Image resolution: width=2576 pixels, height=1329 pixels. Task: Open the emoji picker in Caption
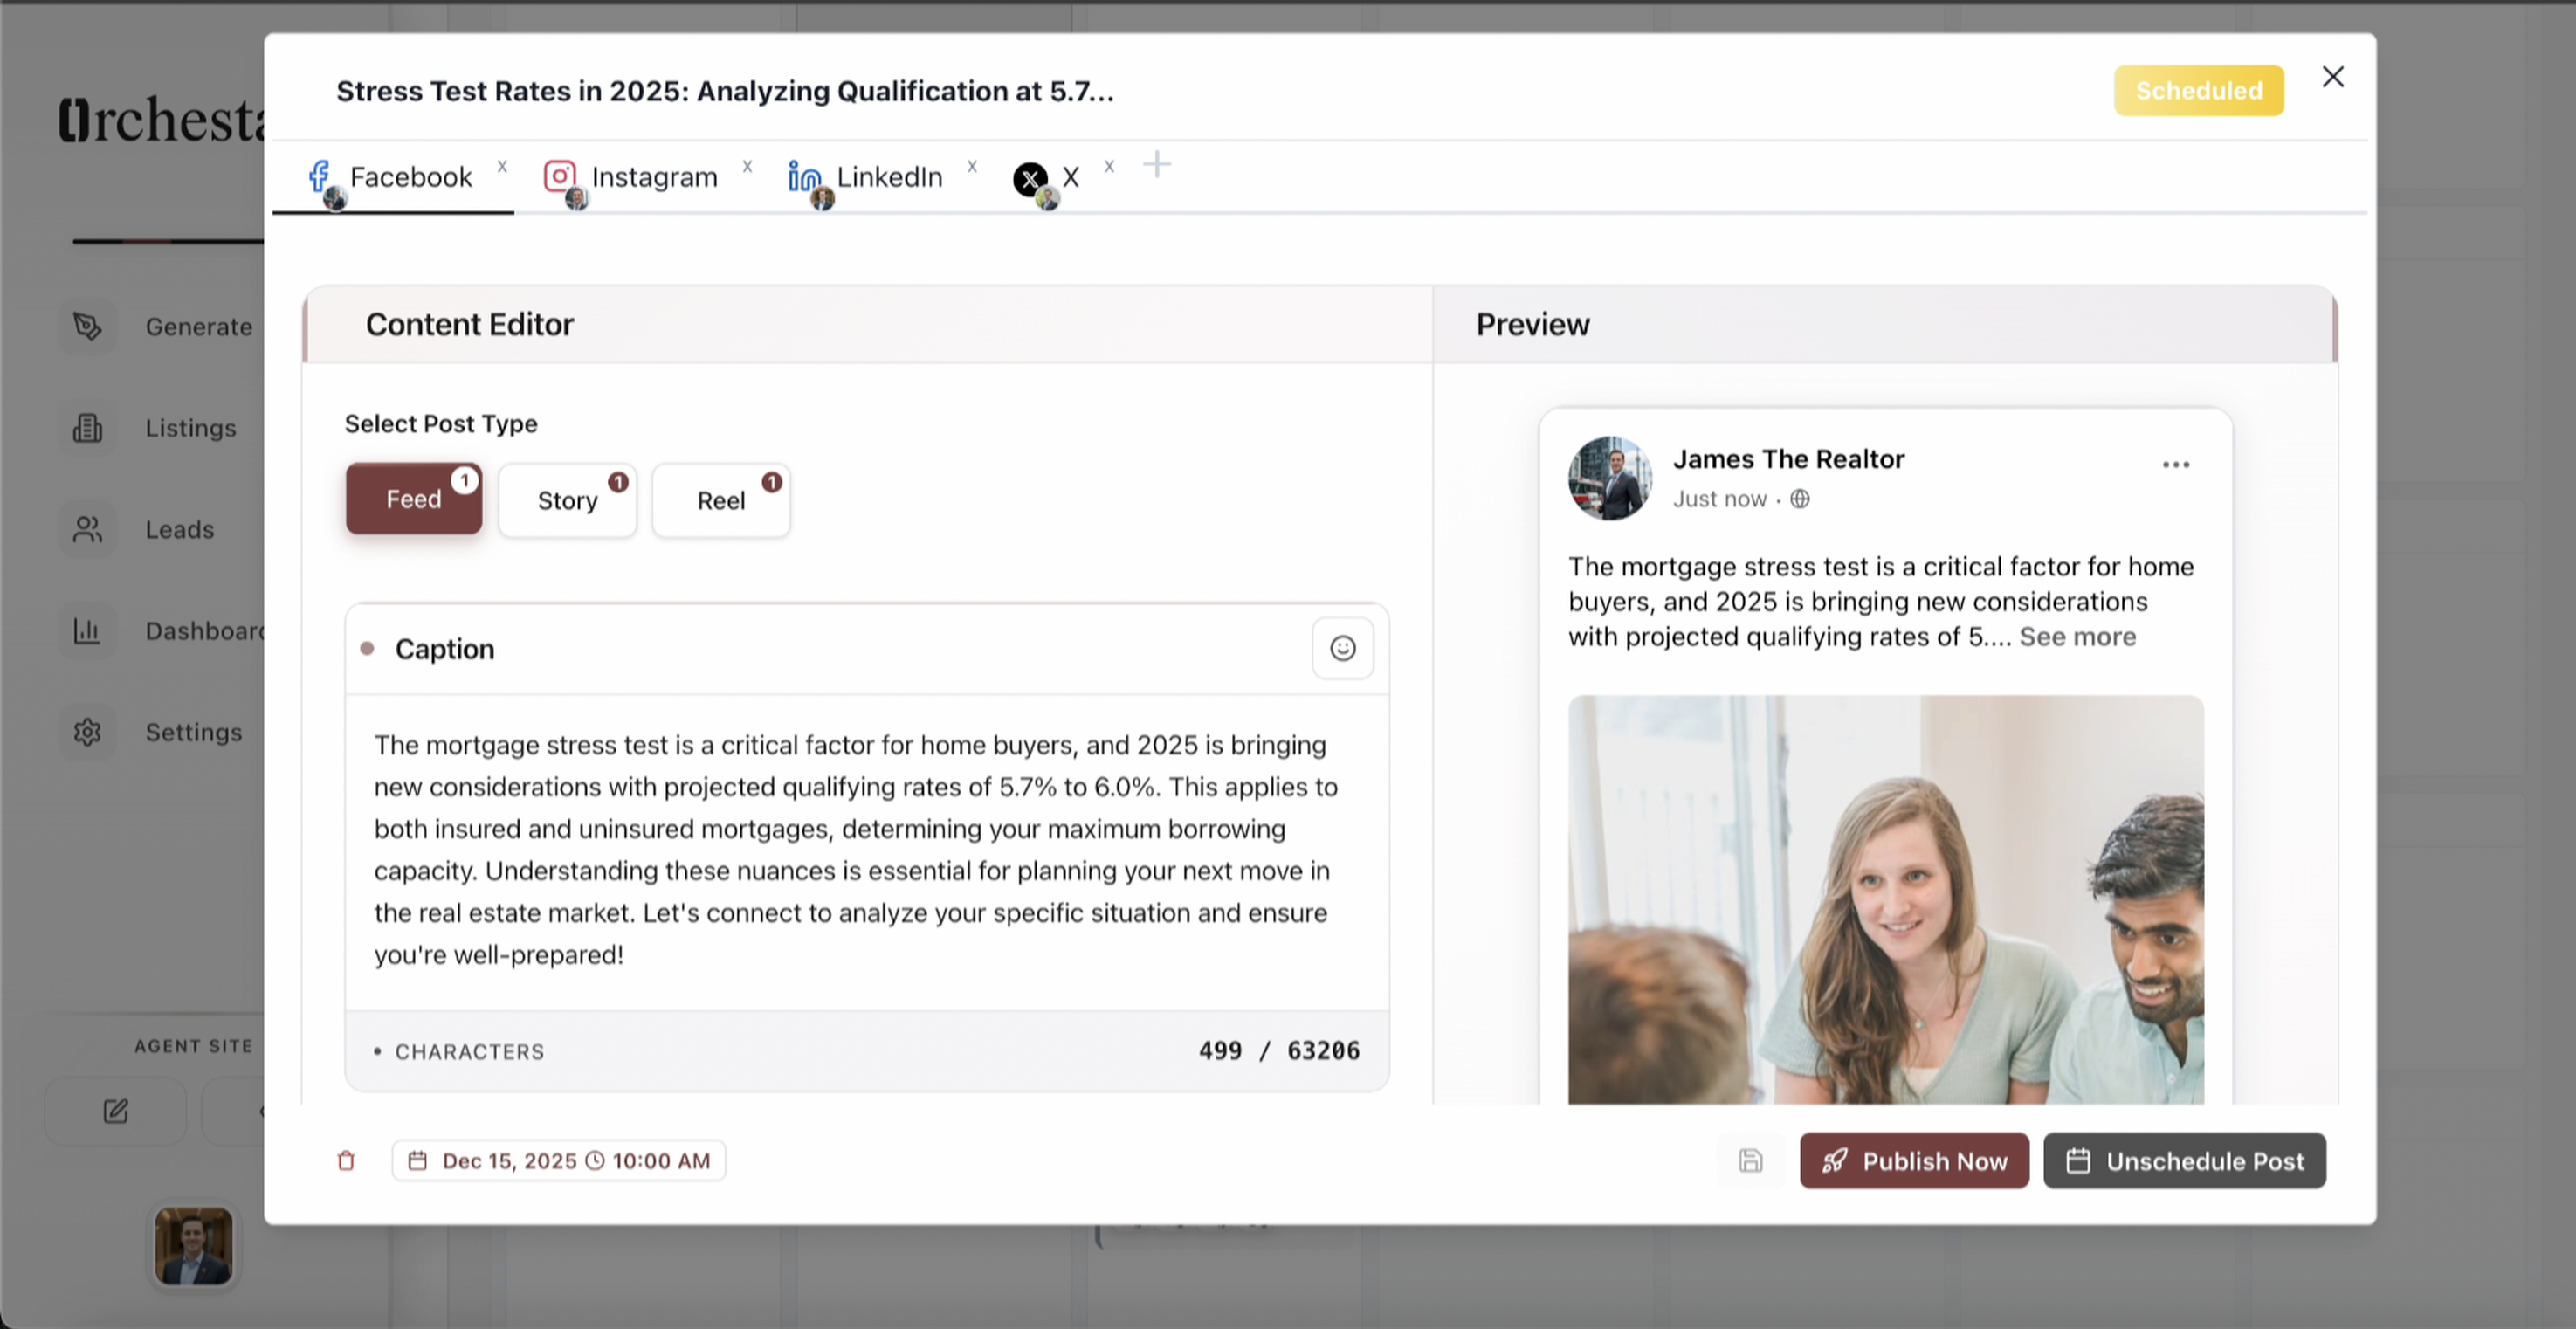(1342, 648)
